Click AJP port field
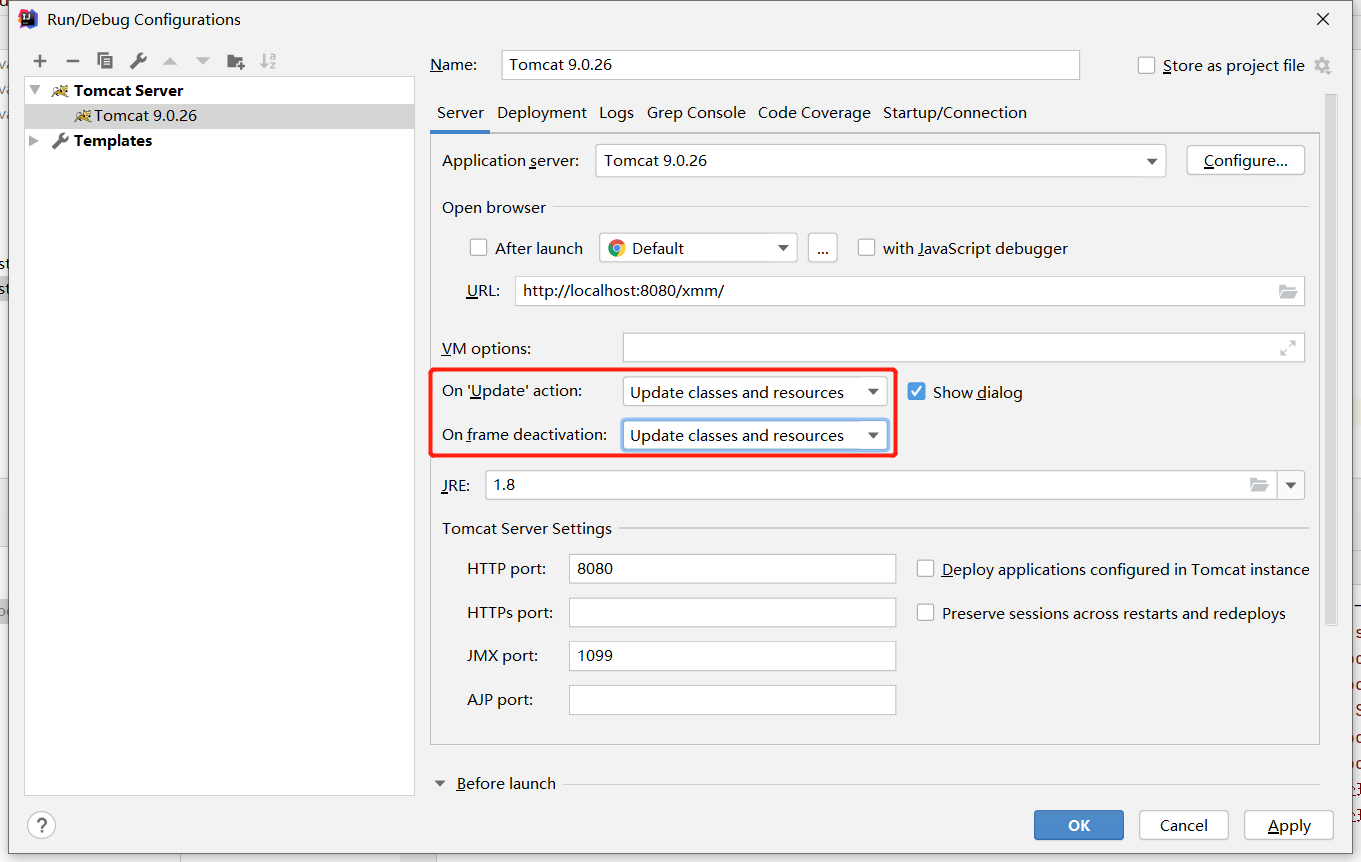The height and width of the screenshot is (862, 1361). pyautogui.click(x=732, y=700)
